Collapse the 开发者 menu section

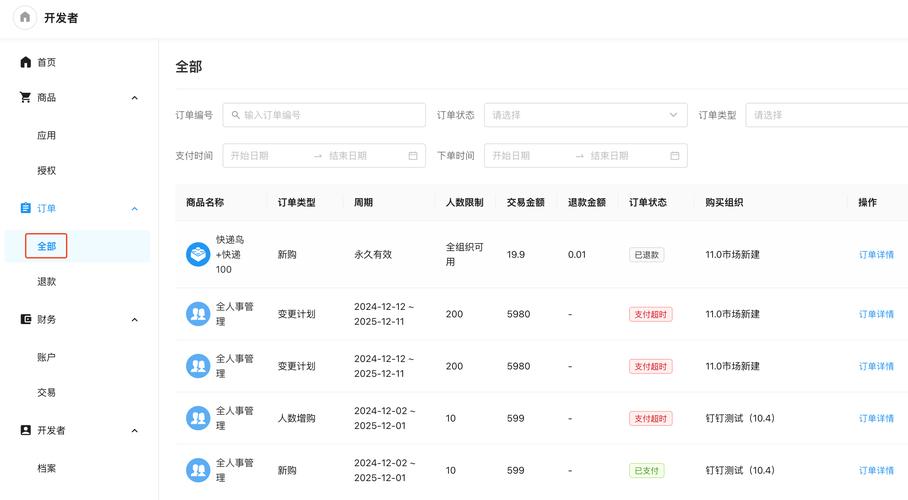click(134, 430)
